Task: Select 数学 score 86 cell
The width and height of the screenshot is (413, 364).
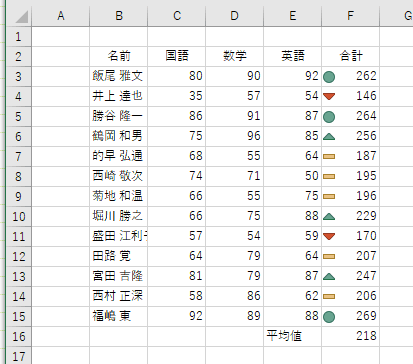Action: [x=235, y=296]
